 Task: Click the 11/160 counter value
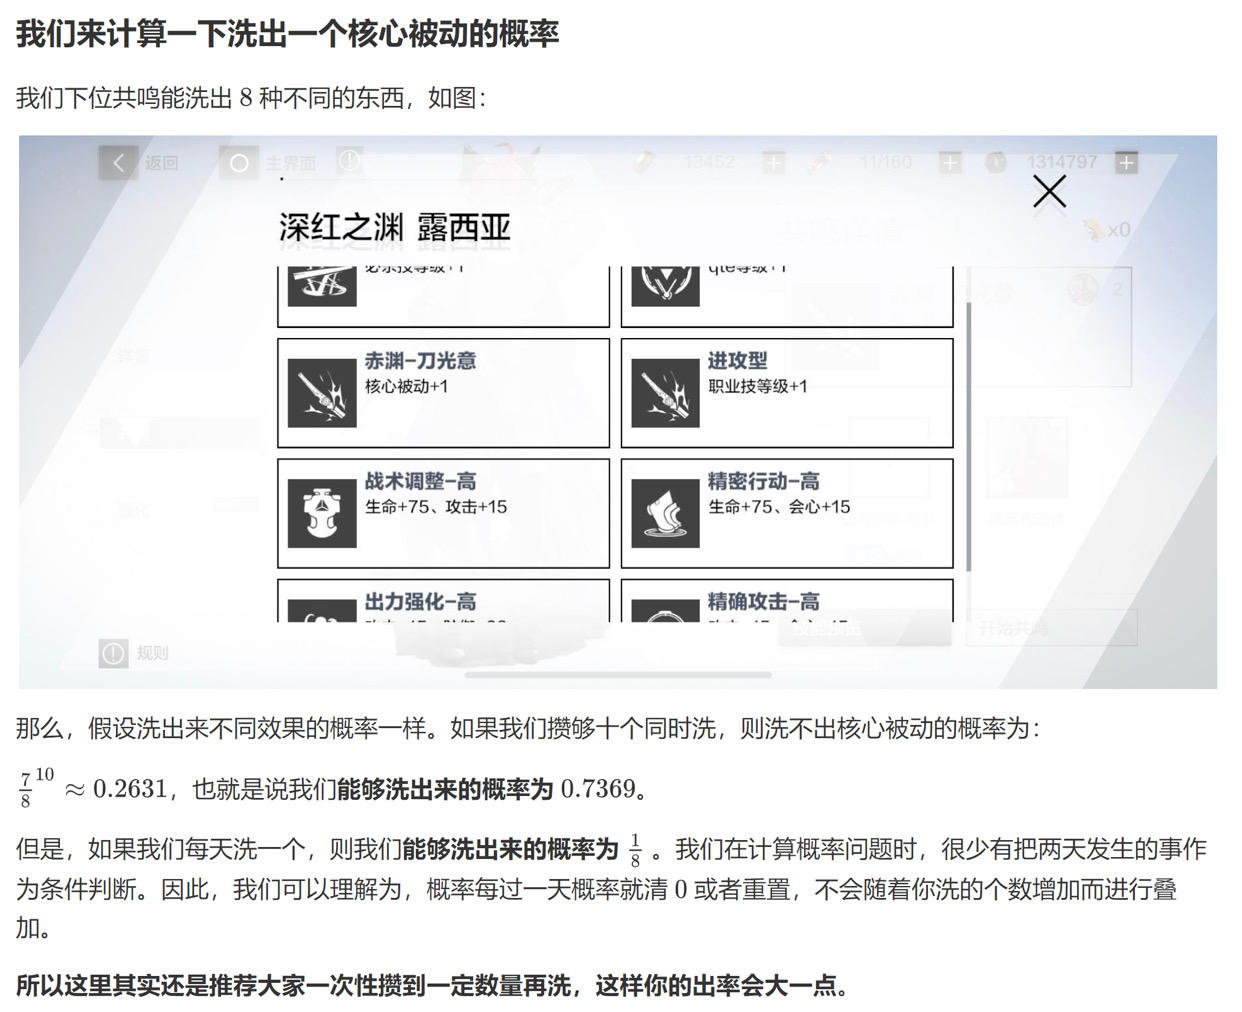pos(886,162)
